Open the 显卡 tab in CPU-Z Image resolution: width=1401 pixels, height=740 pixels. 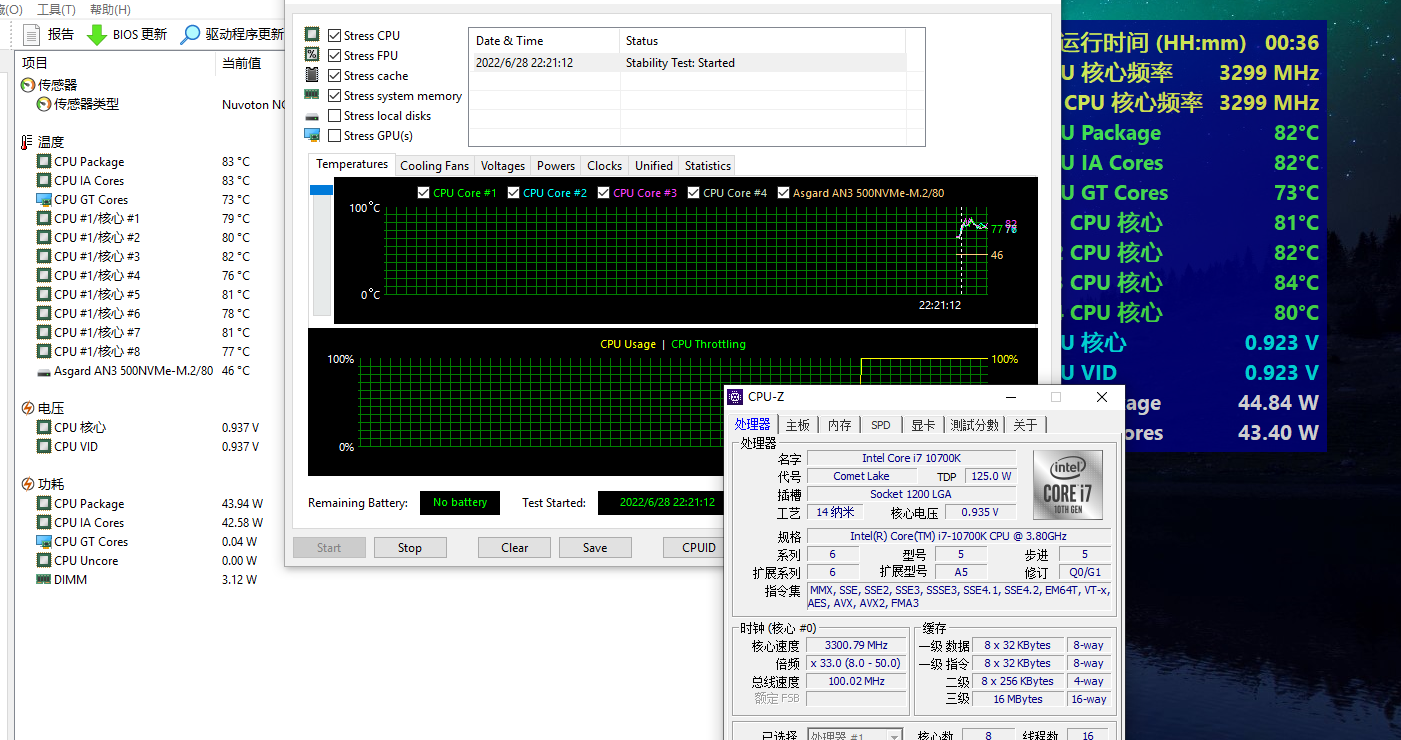click(922, 425)
